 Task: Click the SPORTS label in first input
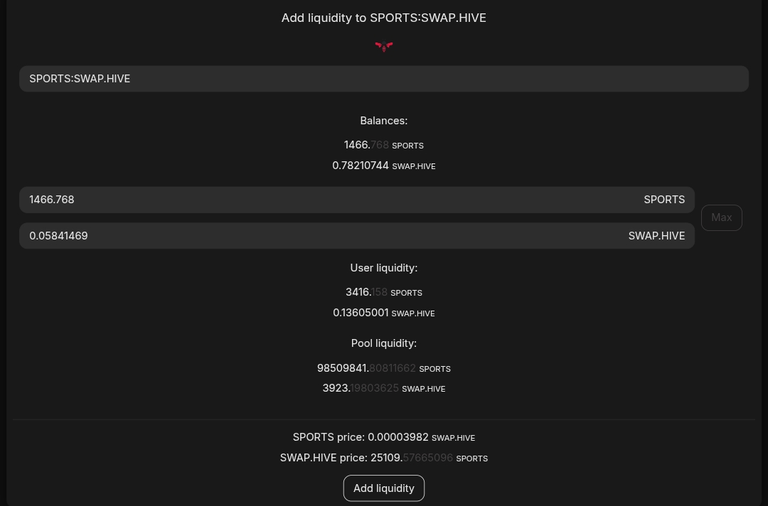click(664, 200)
